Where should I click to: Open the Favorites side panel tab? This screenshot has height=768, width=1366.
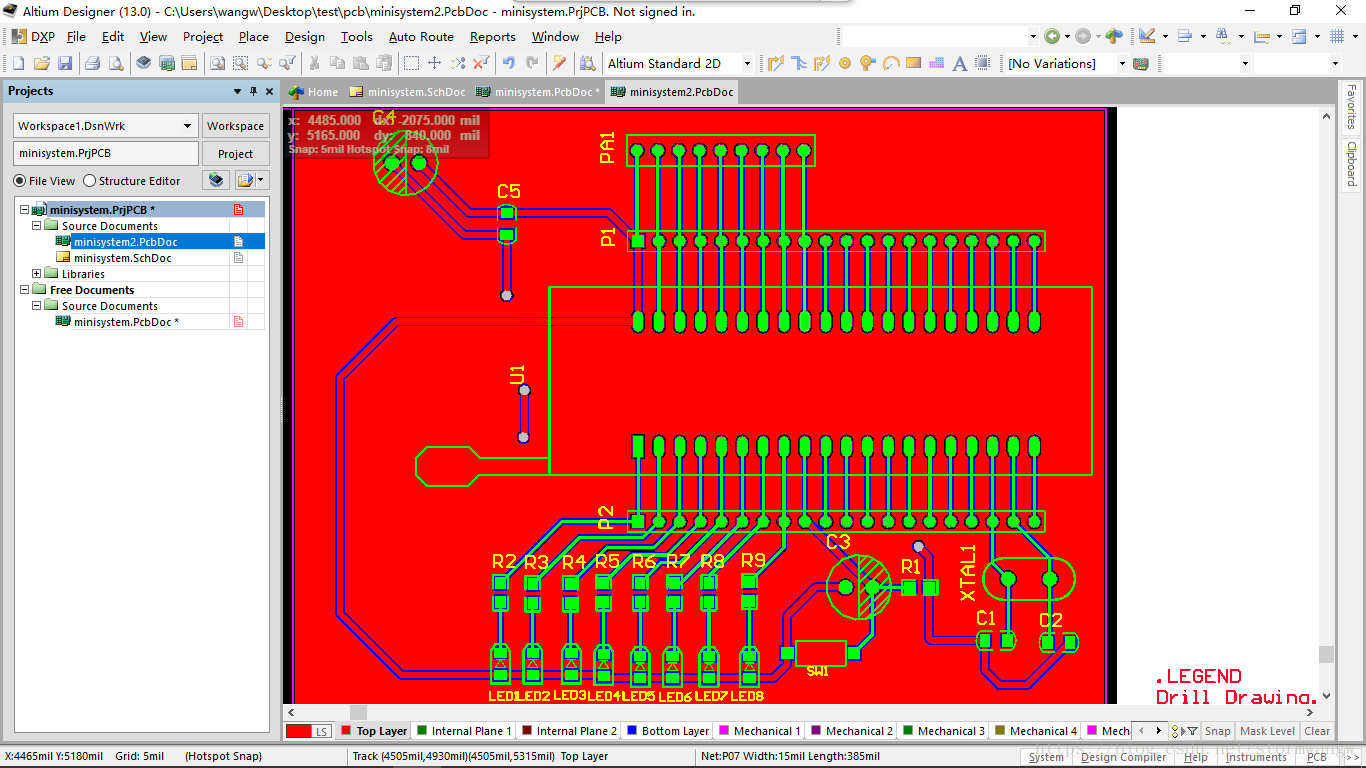1351,107
